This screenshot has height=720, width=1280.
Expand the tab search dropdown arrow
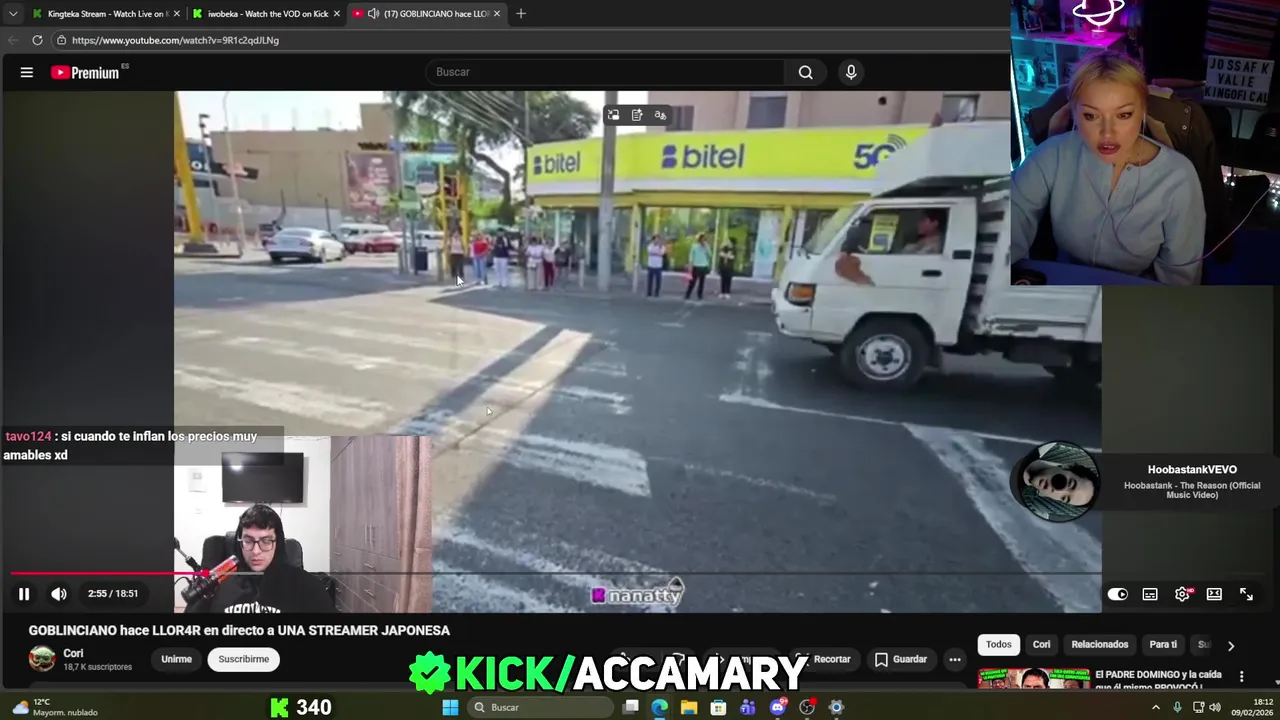point(12,14)
